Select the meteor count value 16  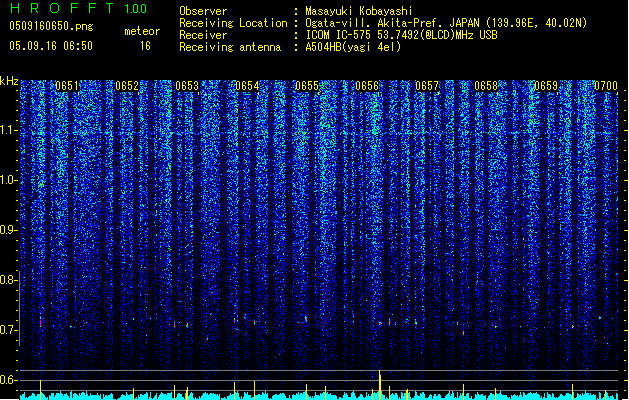click(145, 46)
